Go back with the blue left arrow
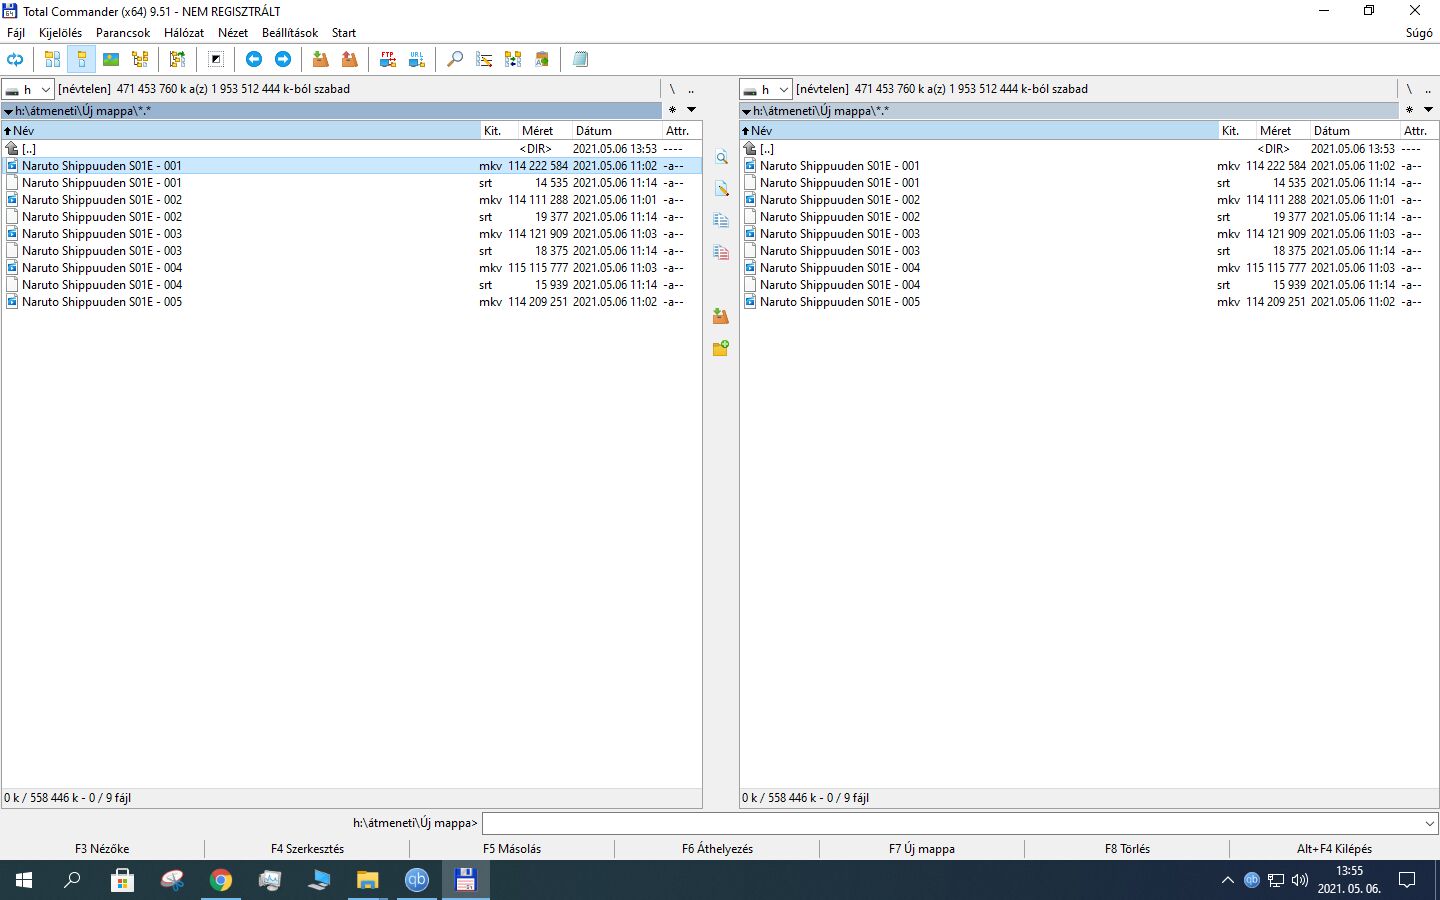Viewport: 1440px width, 900px height. pyautogui.click(x=254, y=60)
